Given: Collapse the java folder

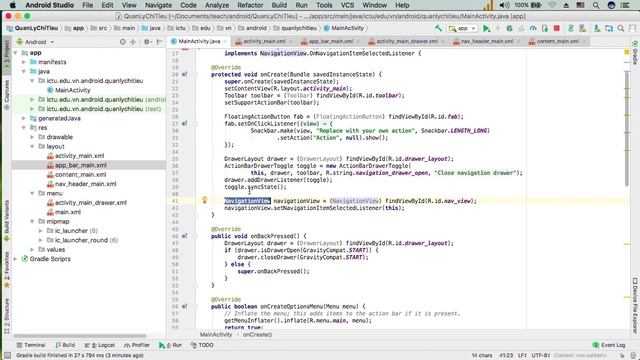Looking at the screenshot, I should (x=24, y=71).
